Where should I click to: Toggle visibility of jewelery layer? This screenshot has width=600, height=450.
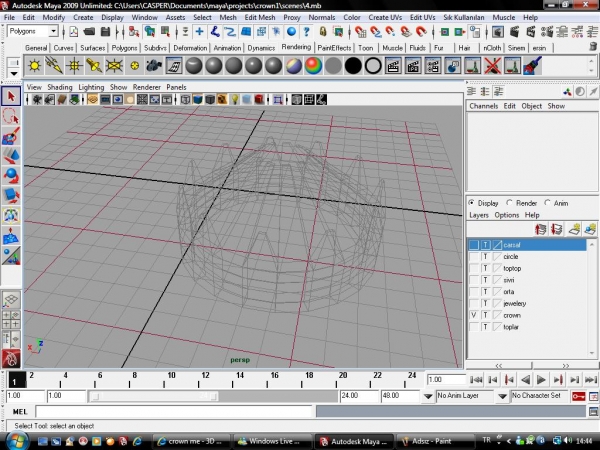474,303
